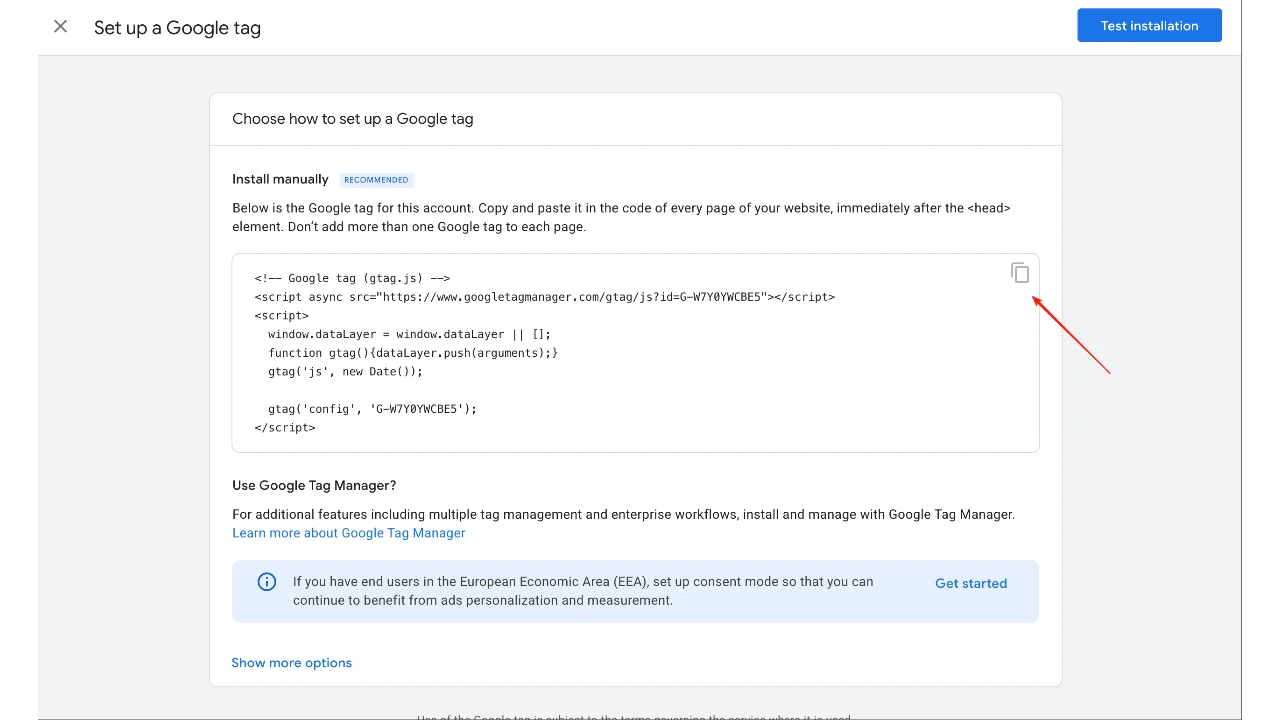Click the gtag('js', new Date()) line
The width and height of the screenshot is (1280, 720).
coord(345,371)
